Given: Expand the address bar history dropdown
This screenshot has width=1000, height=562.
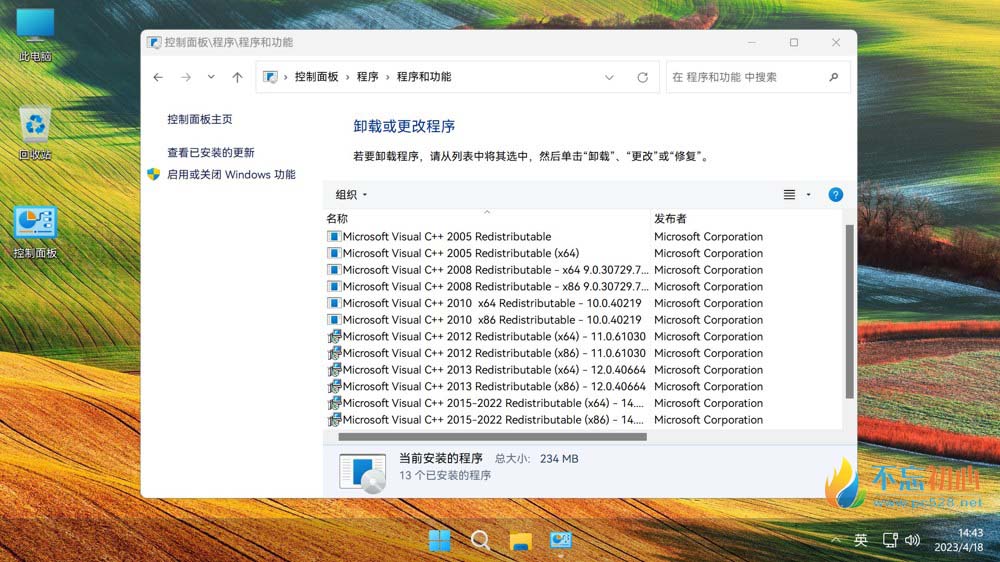Looking at the screenshot, I should 609,77.
